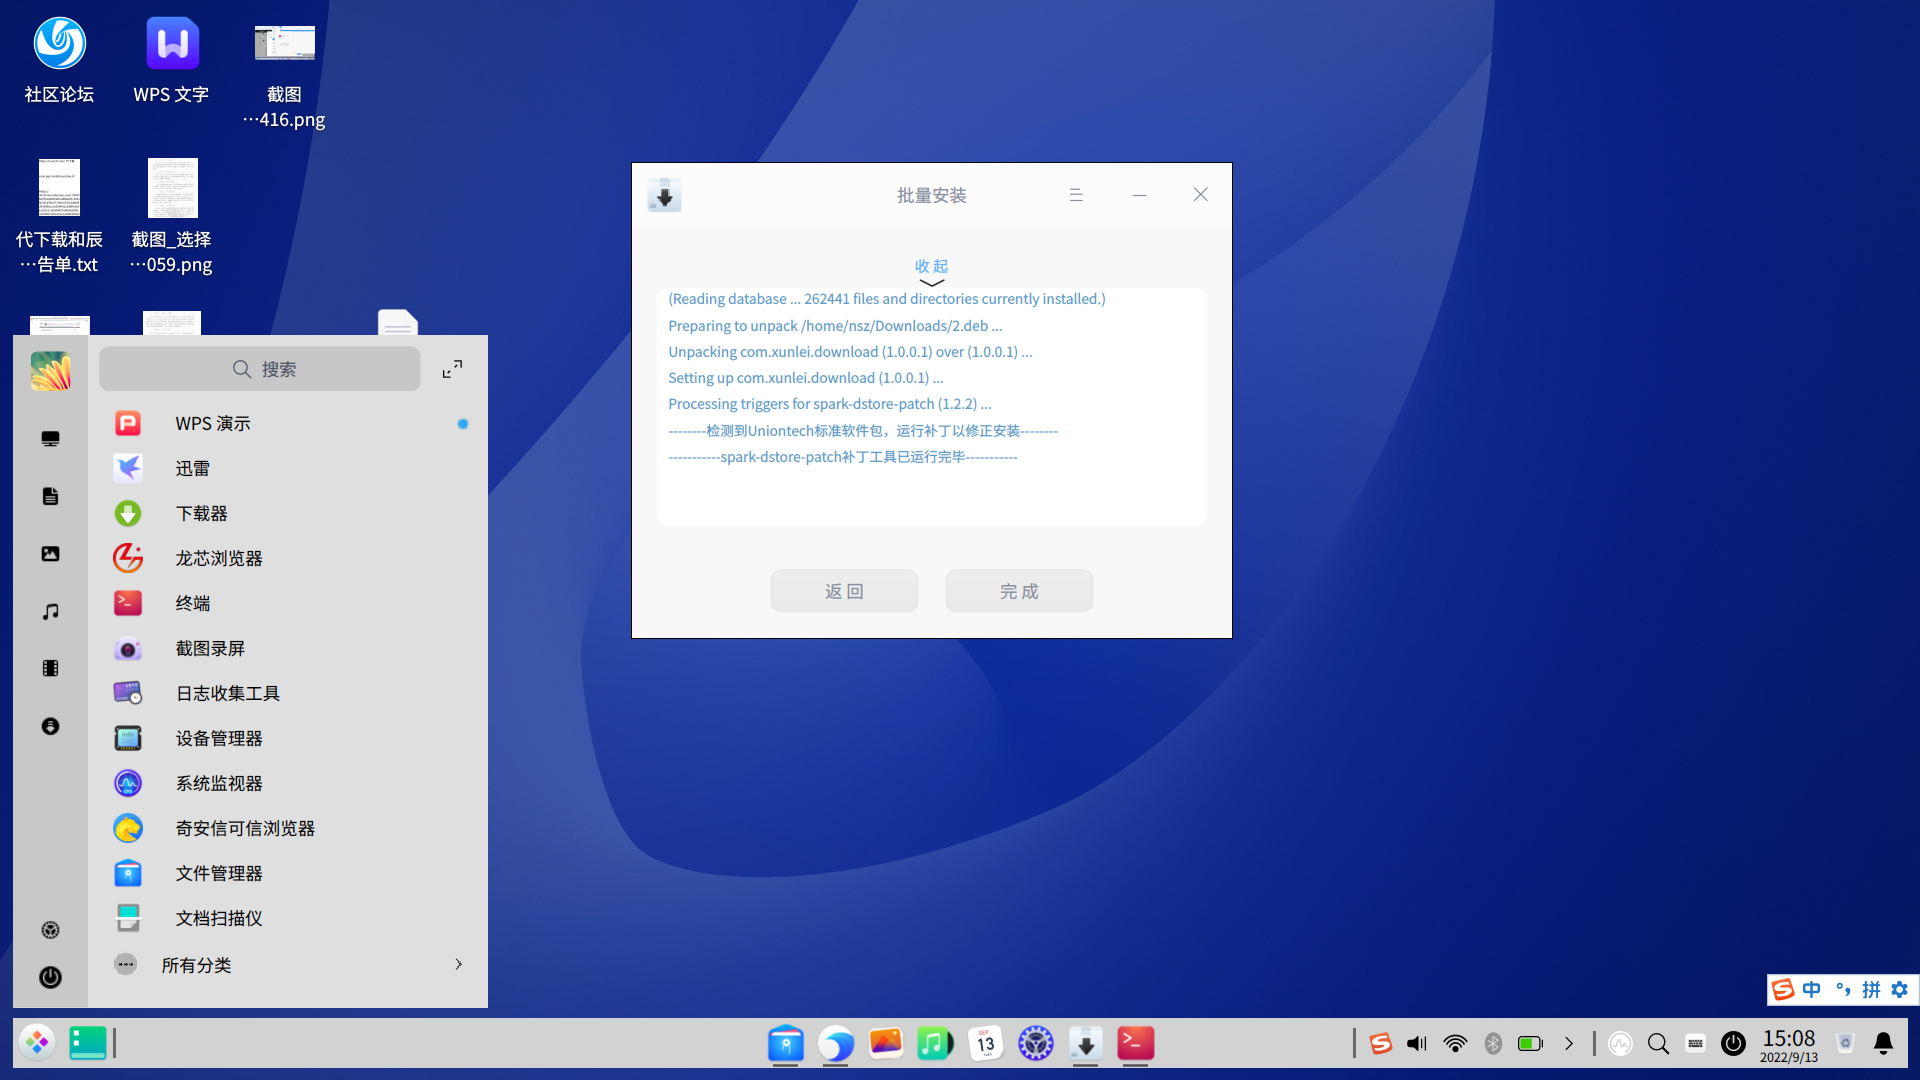Screen dimensions: 1920x1080
Task: Collapse the install log with 收起
Action: point(931,266)
